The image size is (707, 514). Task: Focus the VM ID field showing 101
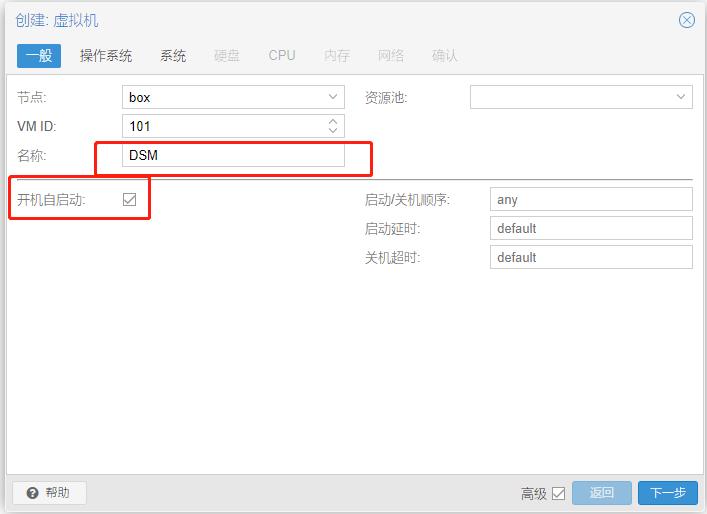[233, 126]
